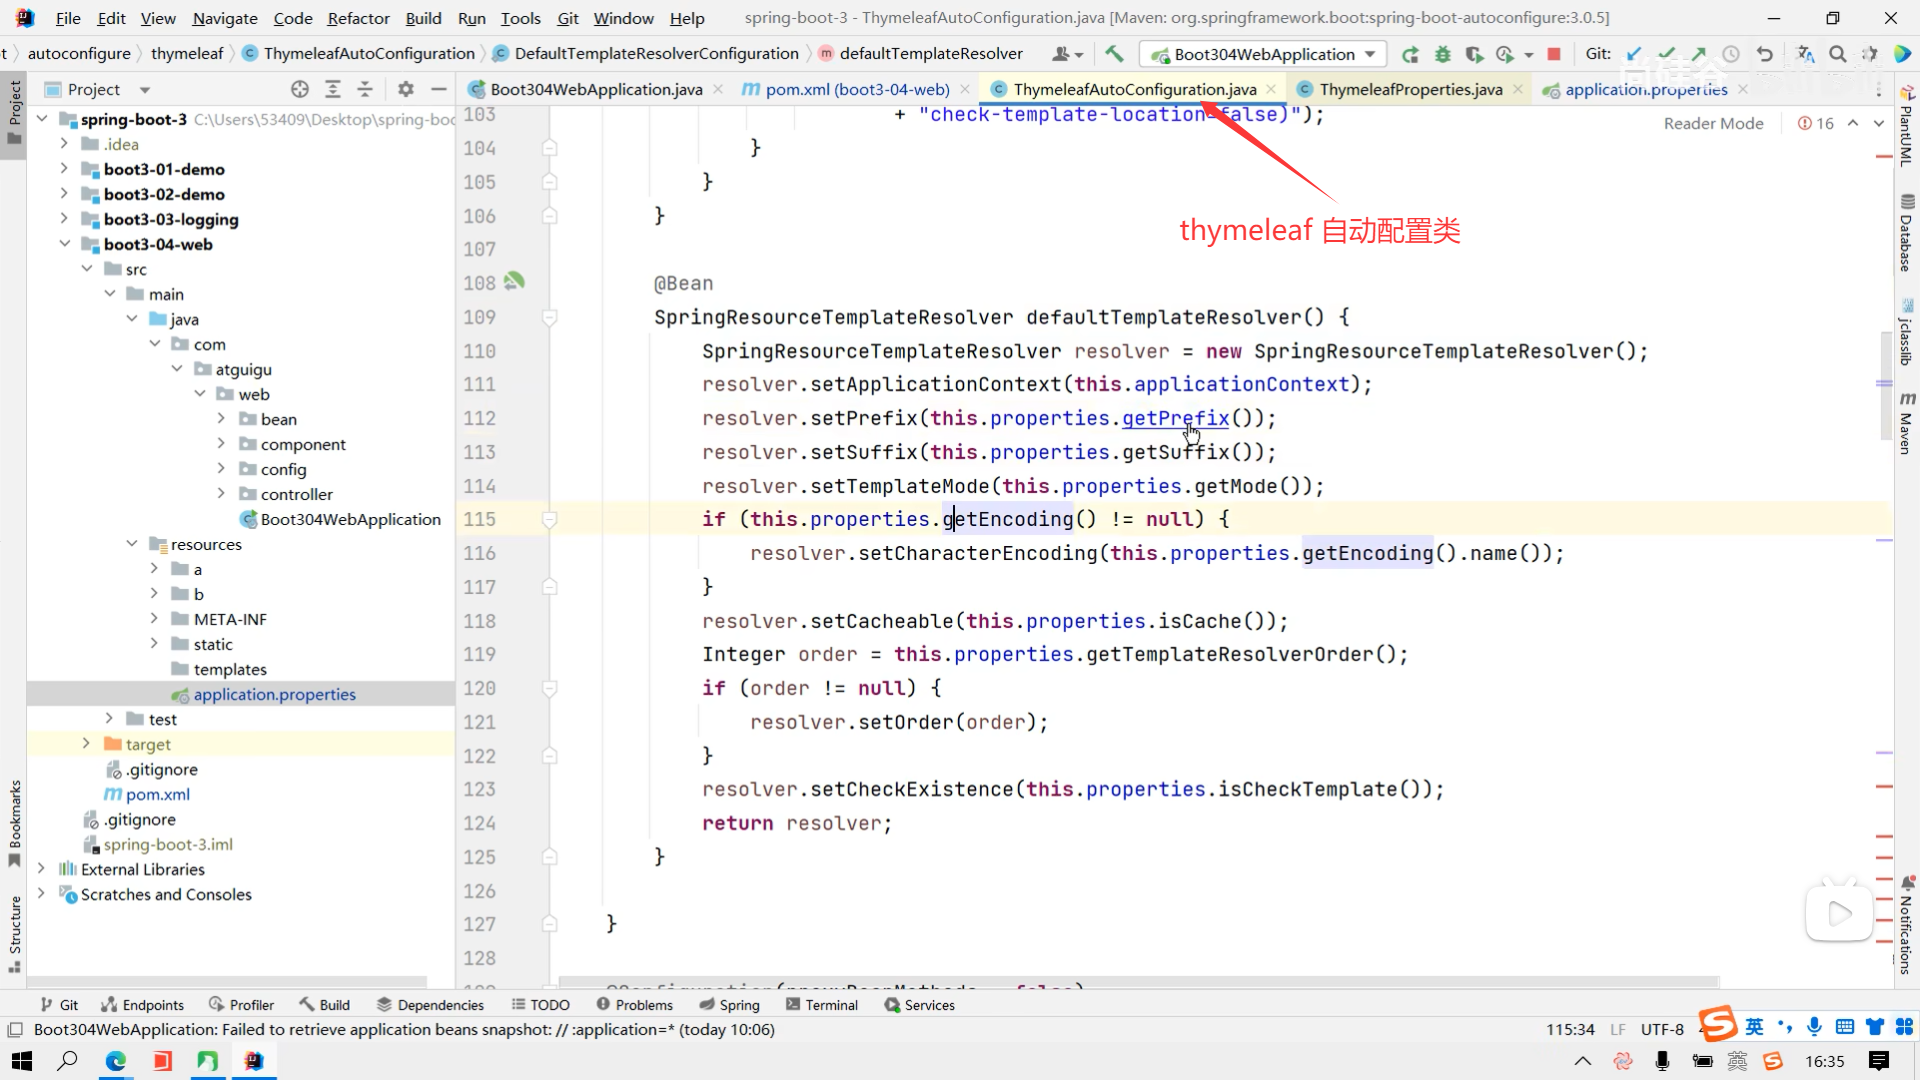
Task: Click the Build project hammer icon
Action: pyautogui.click(x=1114, y=54)
